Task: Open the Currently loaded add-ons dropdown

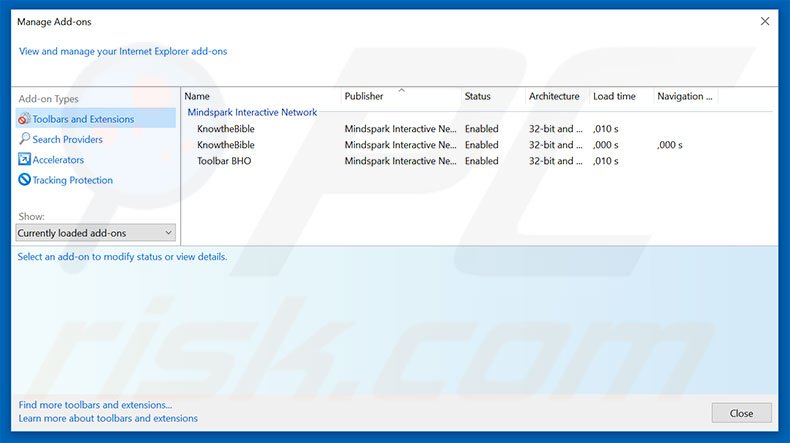Action: [96, 233]
